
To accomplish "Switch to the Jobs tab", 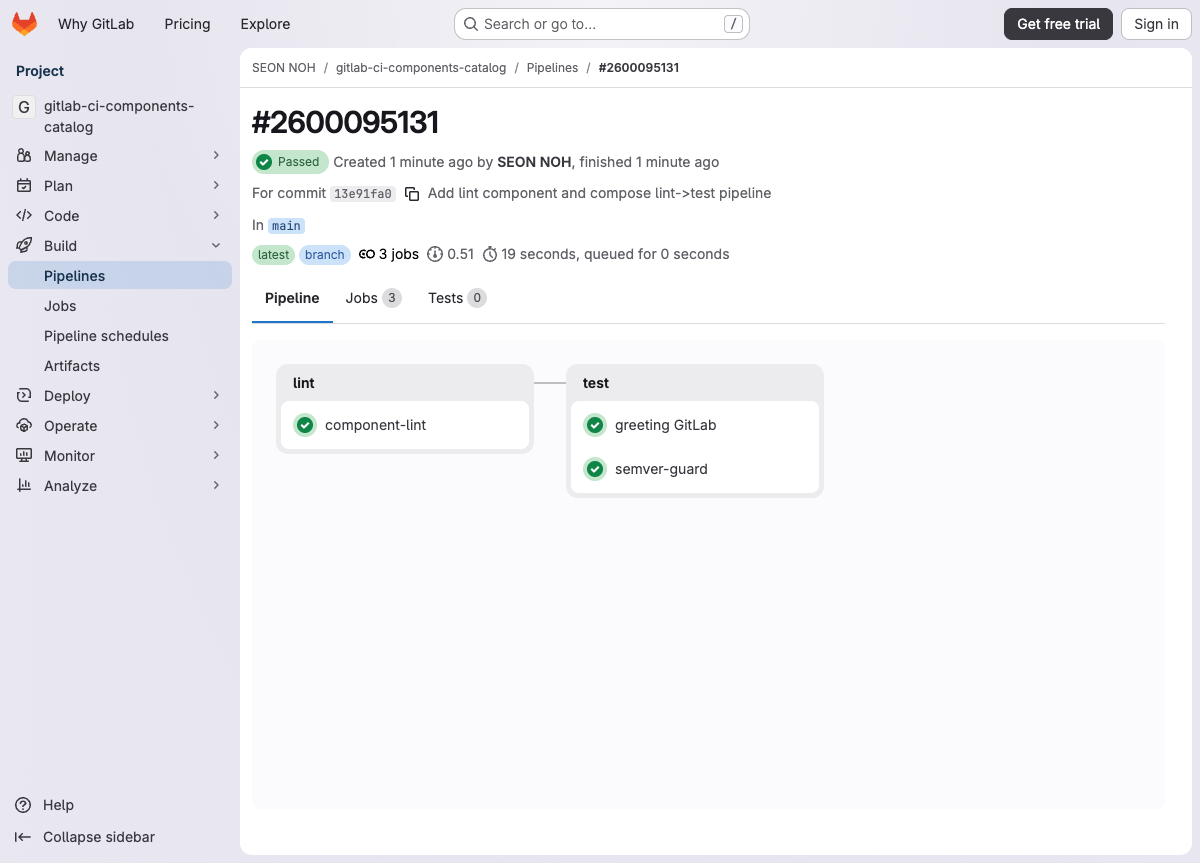I will coord(373,298).
